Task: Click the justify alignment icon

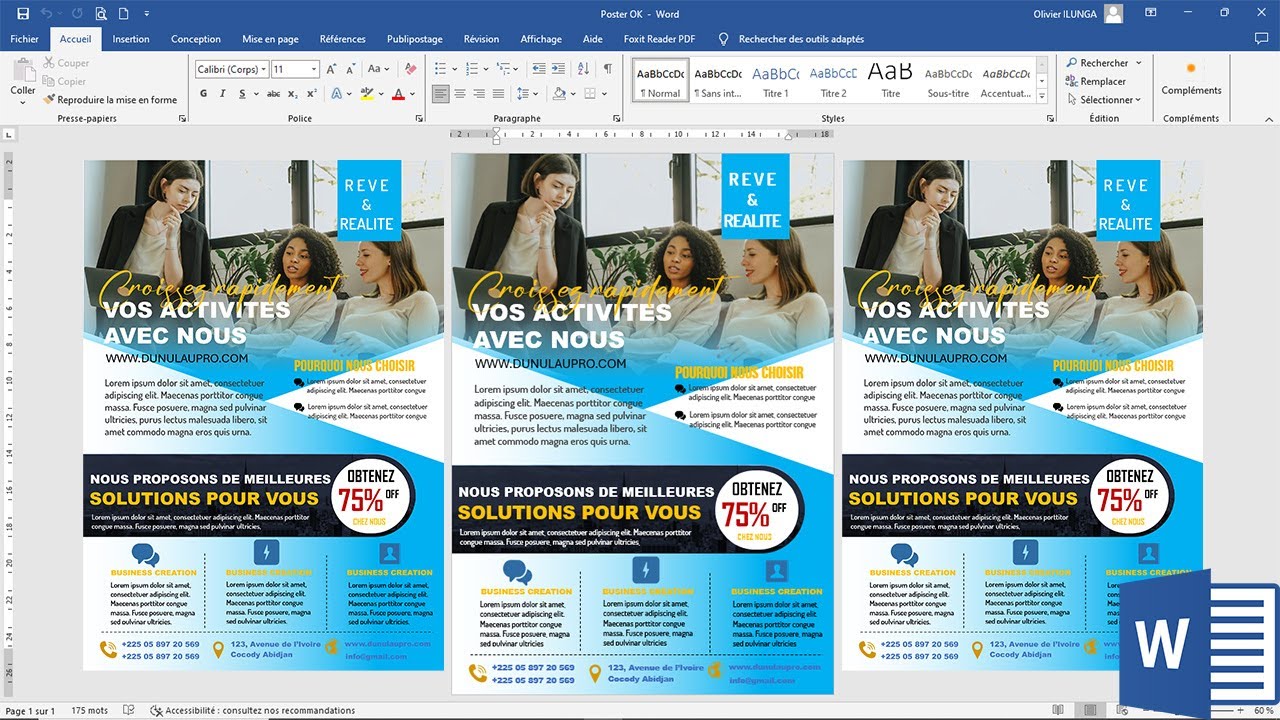Action: (x=499, y=94)
